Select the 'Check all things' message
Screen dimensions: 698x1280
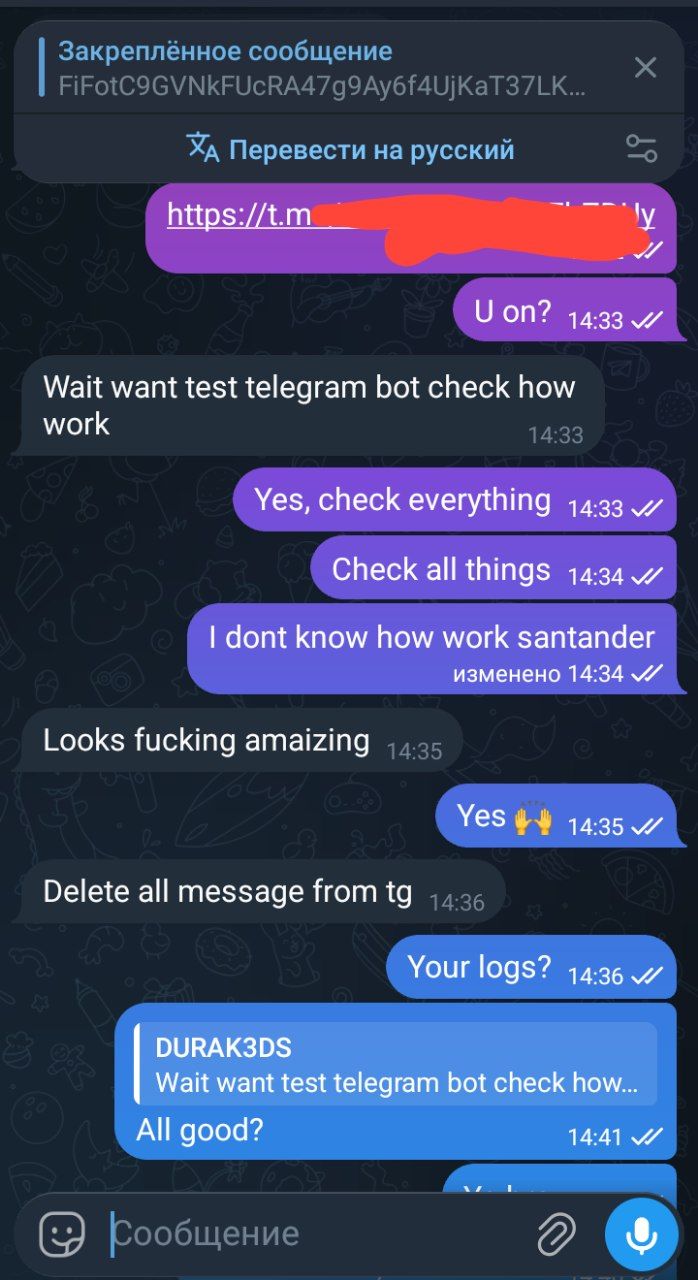pyautogui.click(x=493, y=571)
